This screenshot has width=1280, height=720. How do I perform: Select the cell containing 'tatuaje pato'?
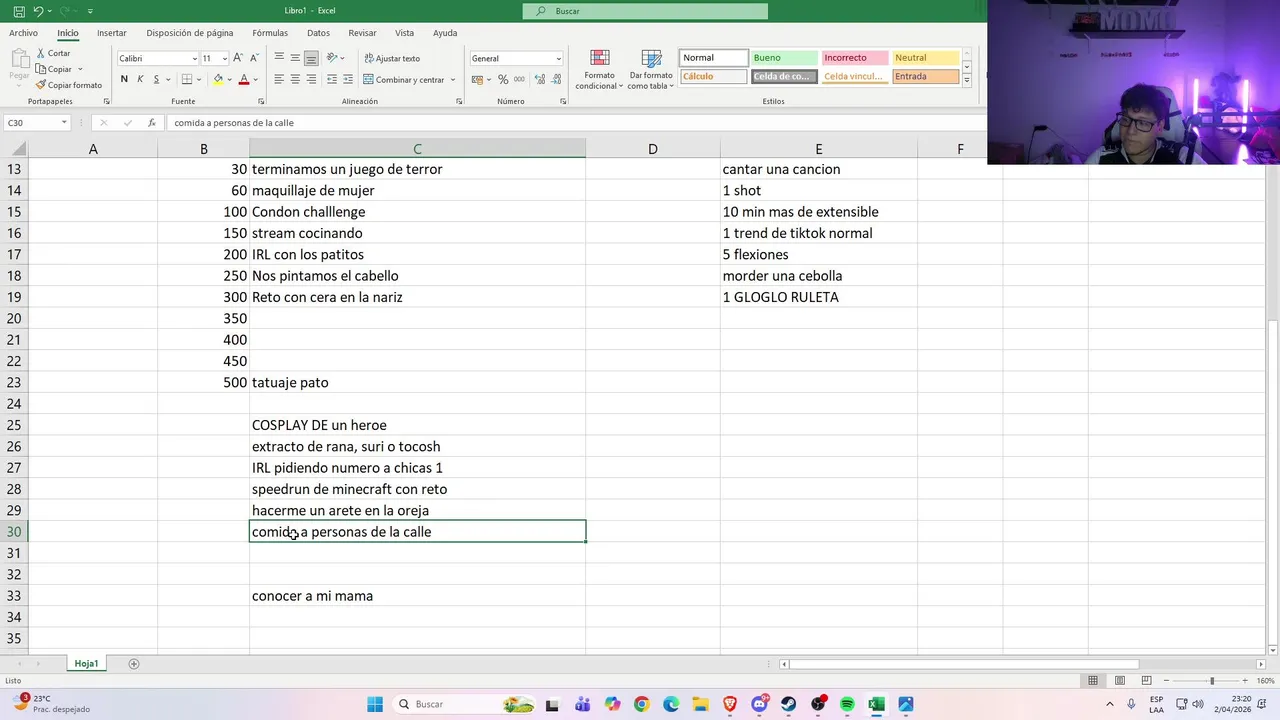(417, 383)
